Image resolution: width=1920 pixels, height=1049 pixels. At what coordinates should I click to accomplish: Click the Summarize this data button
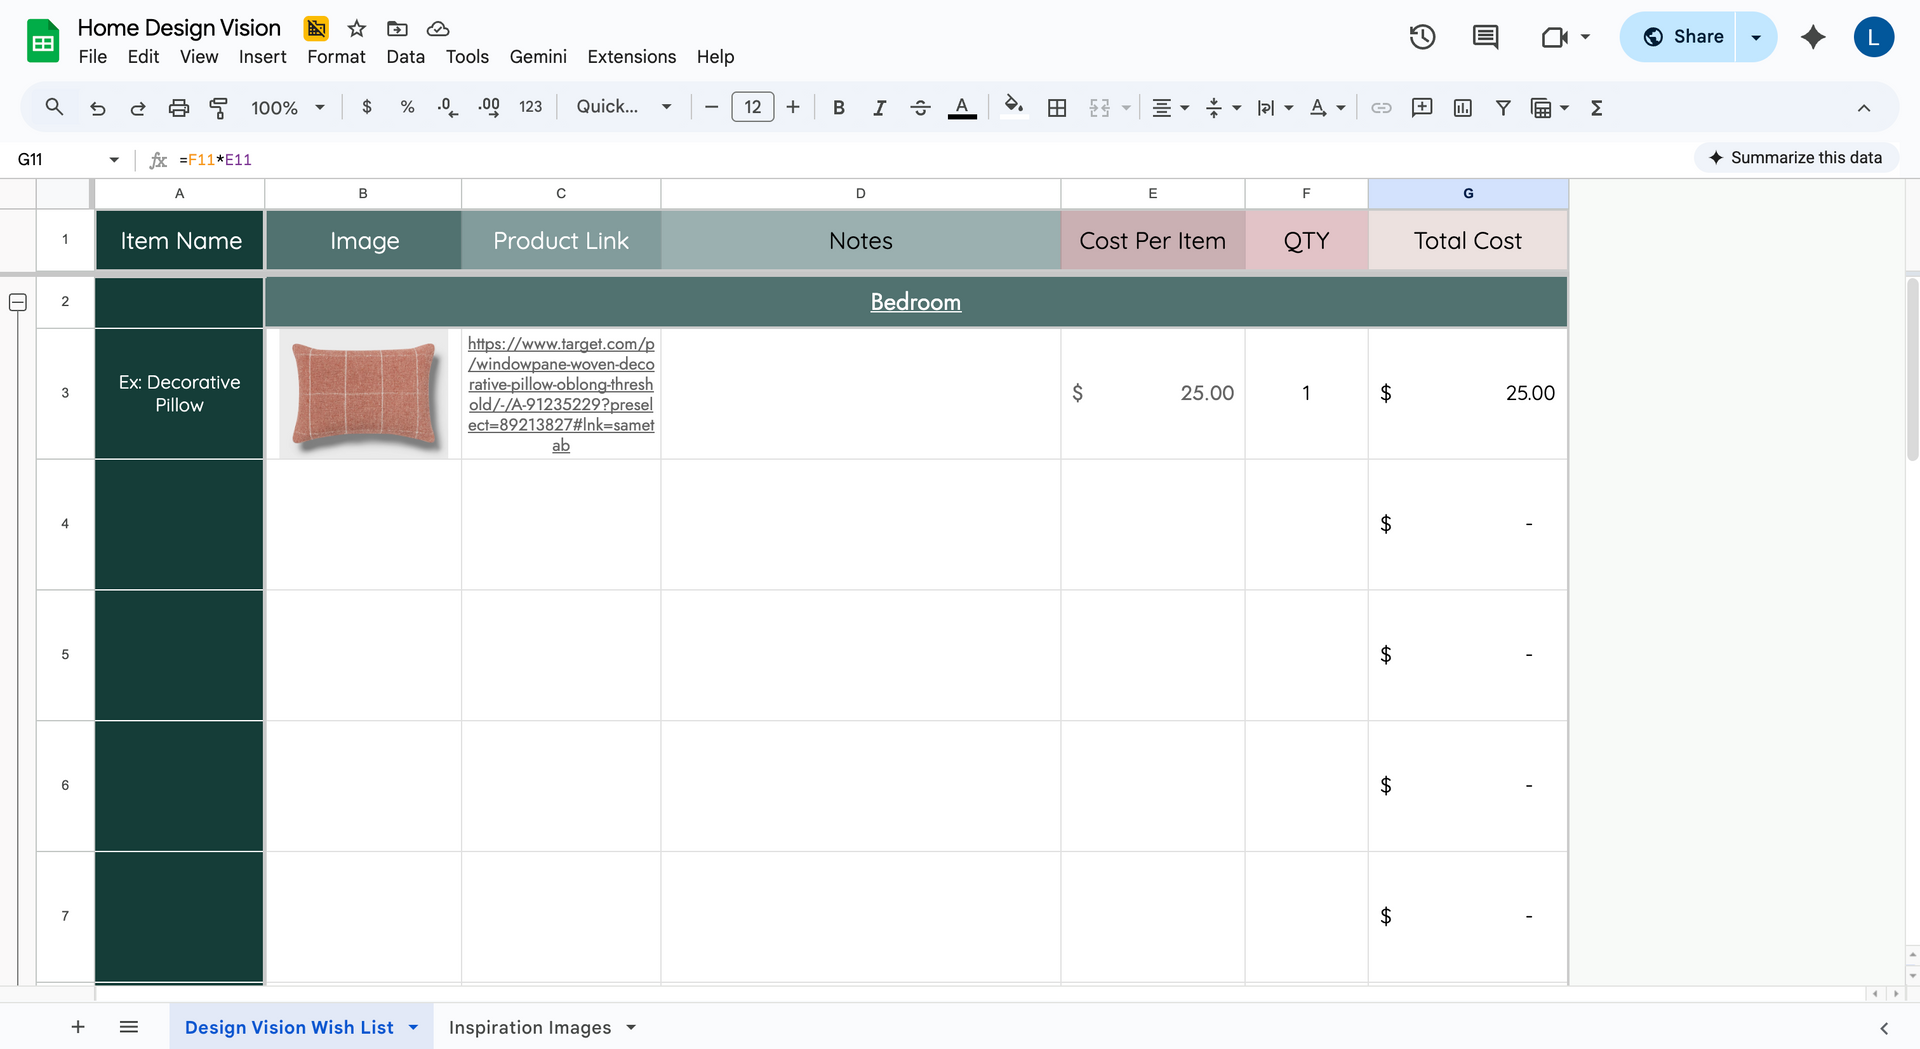tap(1796, 157)
